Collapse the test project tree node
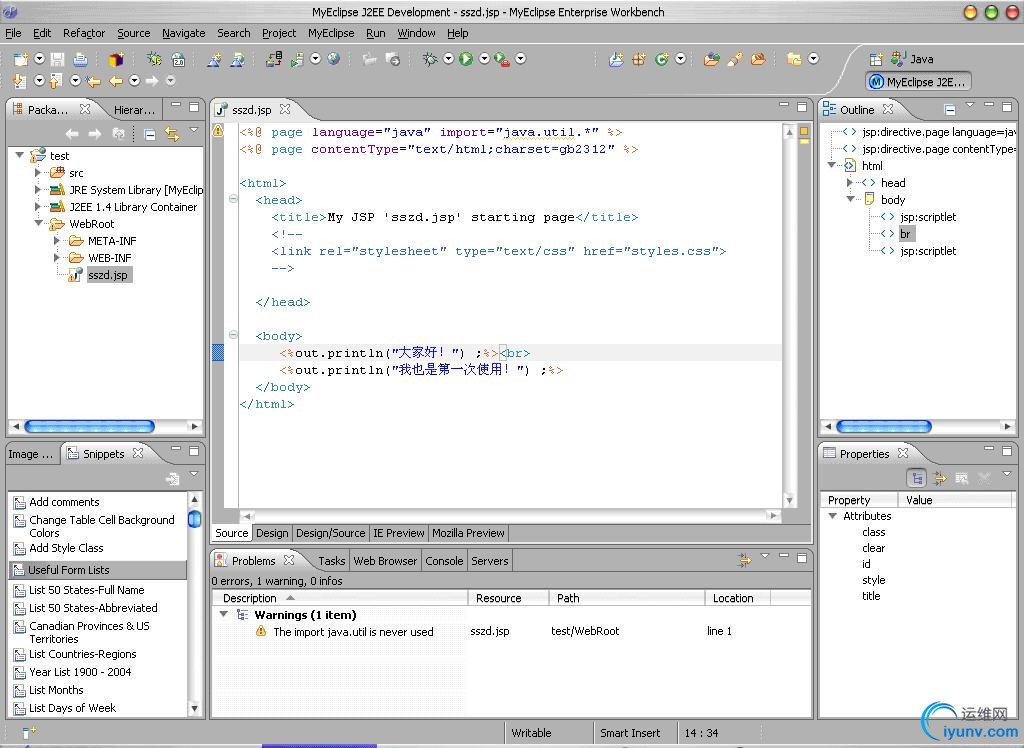Image resolution: width=1024 pixels, height=748 pixels. click(x=20, y=155)
